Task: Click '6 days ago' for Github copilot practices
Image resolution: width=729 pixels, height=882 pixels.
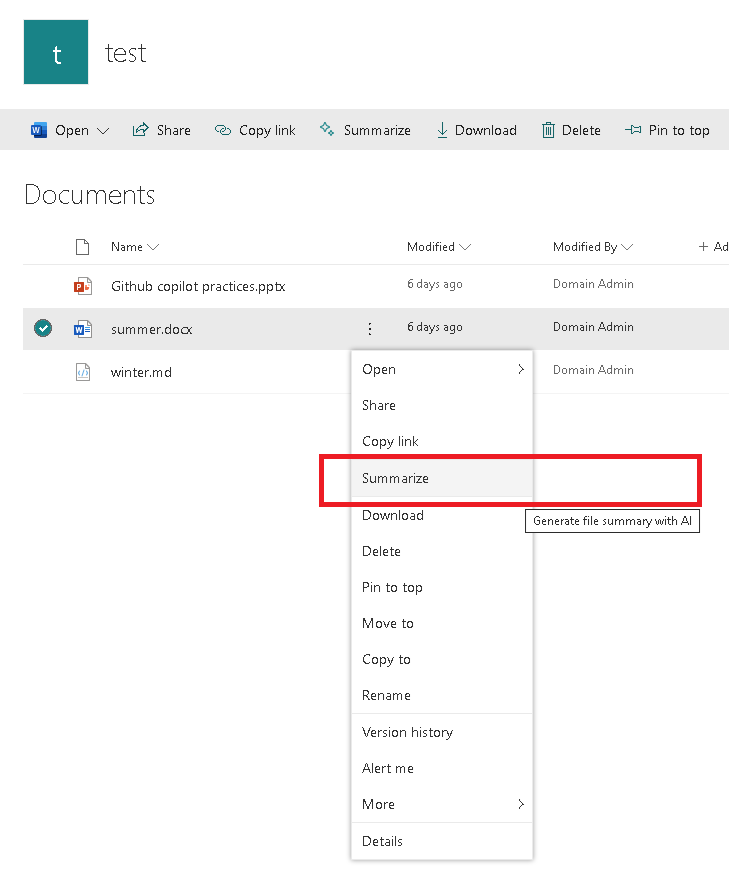Action: (x=435, y=284)
